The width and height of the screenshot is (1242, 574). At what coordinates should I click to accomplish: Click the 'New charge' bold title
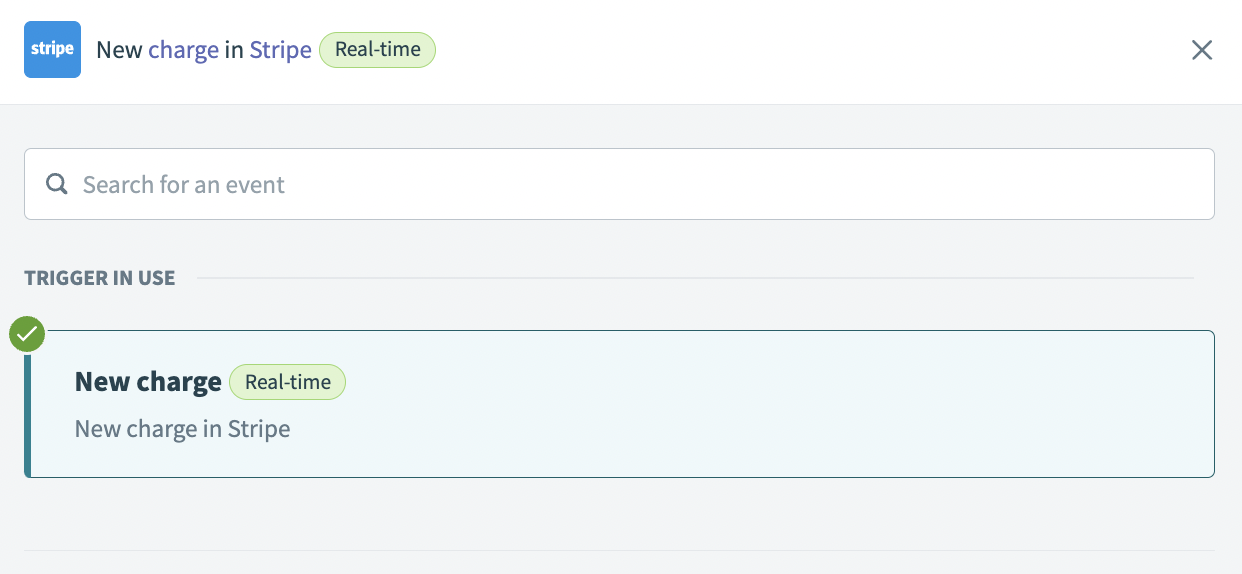(x=148, y=382)
